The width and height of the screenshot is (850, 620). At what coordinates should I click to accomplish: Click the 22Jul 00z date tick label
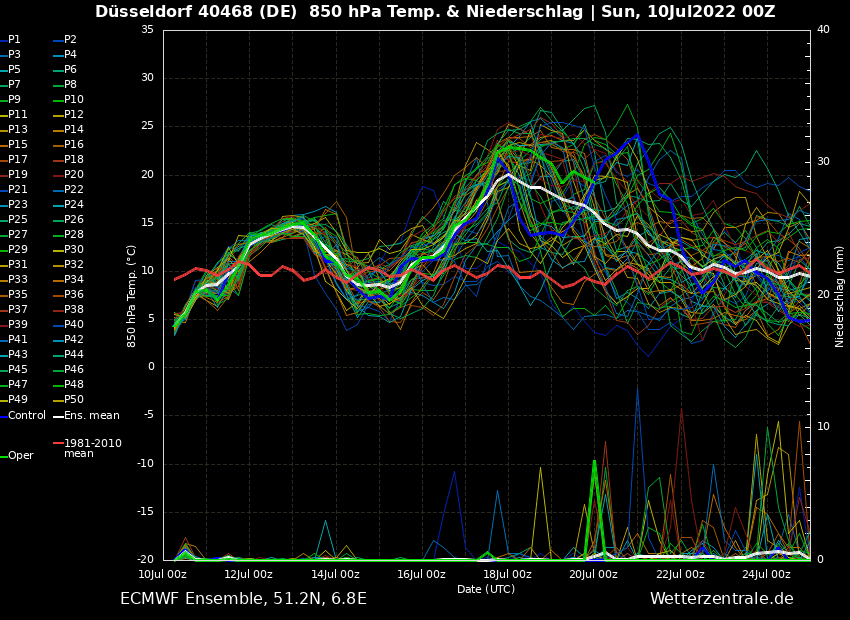point(680,575)
